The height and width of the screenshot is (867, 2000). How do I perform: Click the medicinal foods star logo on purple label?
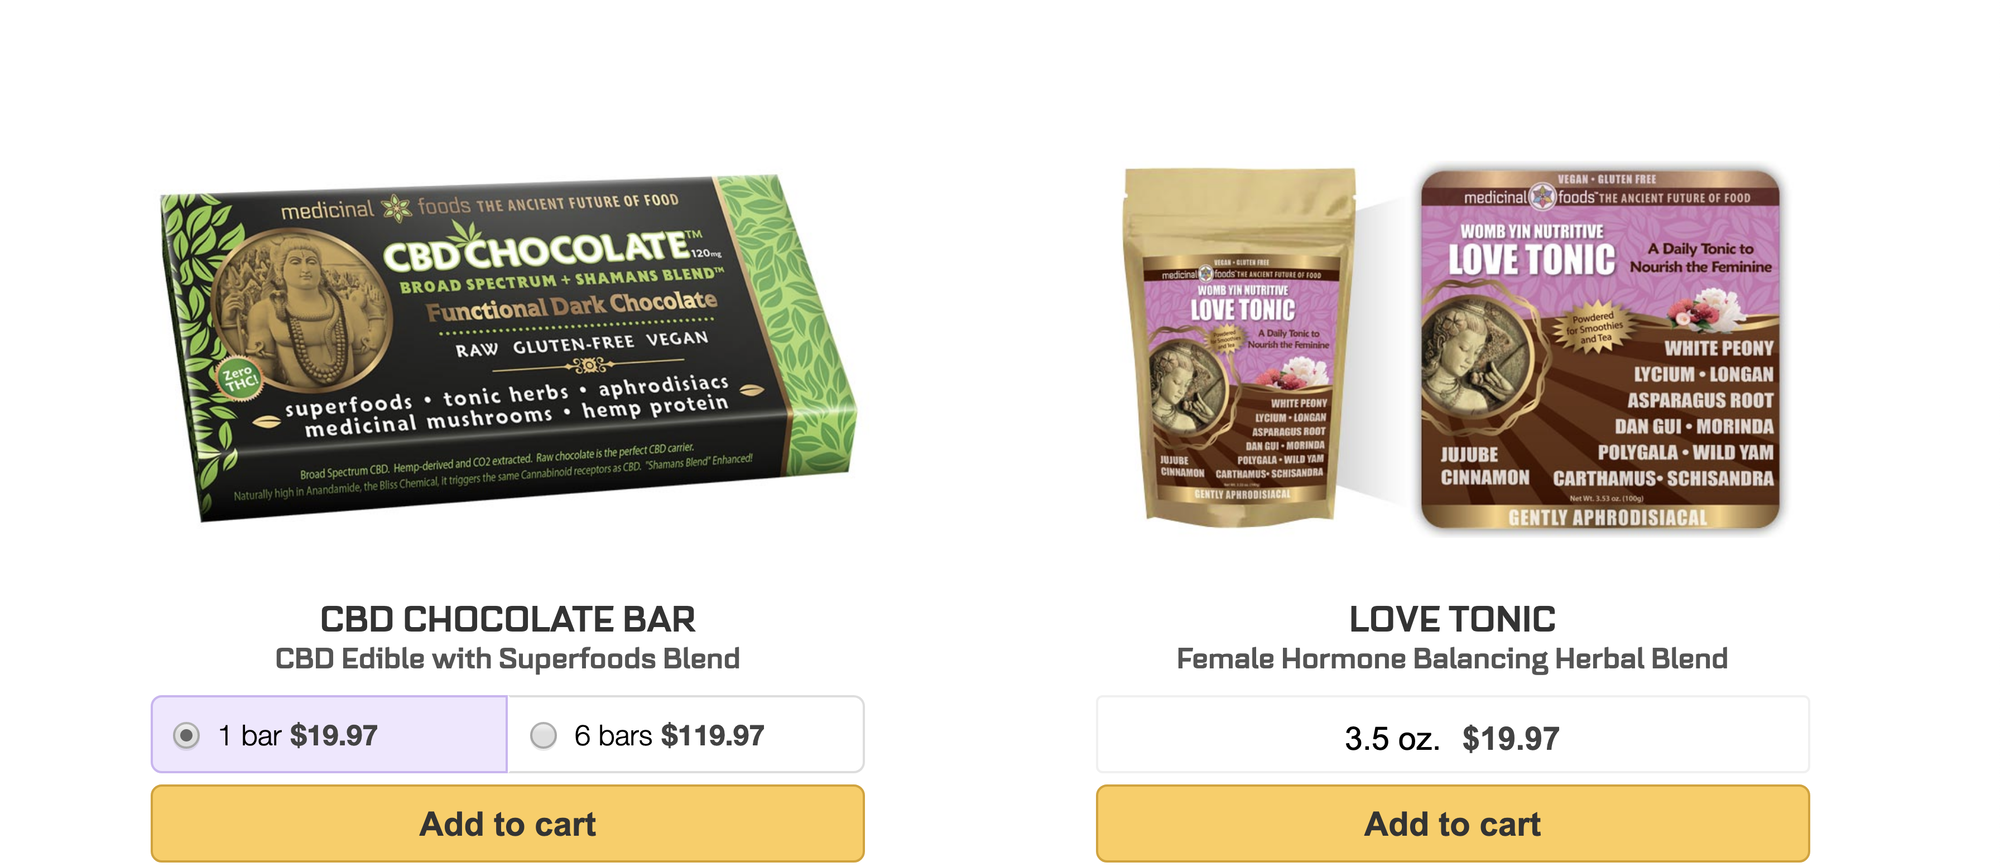click(1544, 196)
